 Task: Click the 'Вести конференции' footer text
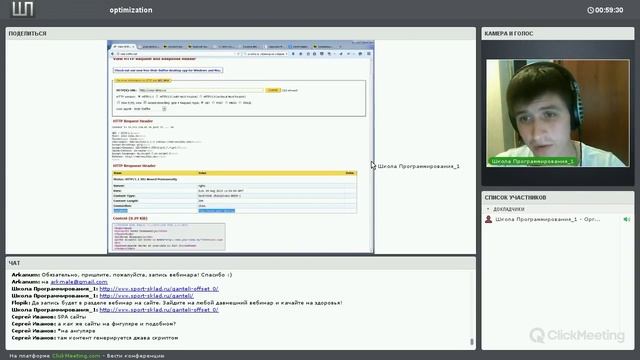point(136,356)
